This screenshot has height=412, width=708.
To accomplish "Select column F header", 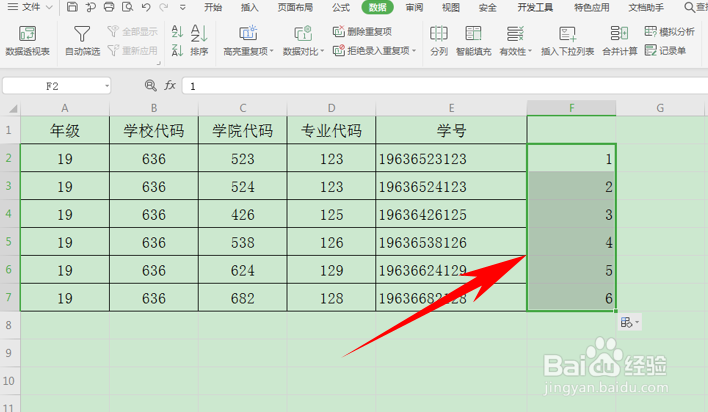I will click(x=571, y=108).
